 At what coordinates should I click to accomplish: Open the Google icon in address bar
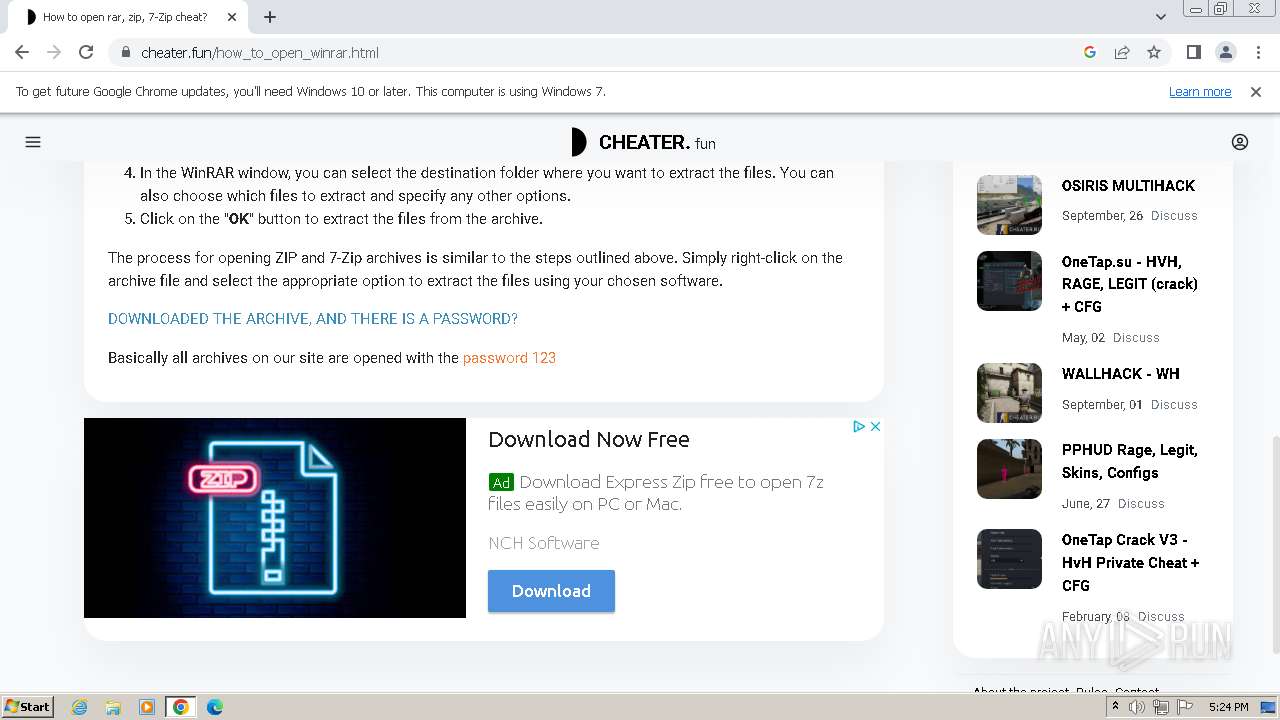[x=1090, y=52]
